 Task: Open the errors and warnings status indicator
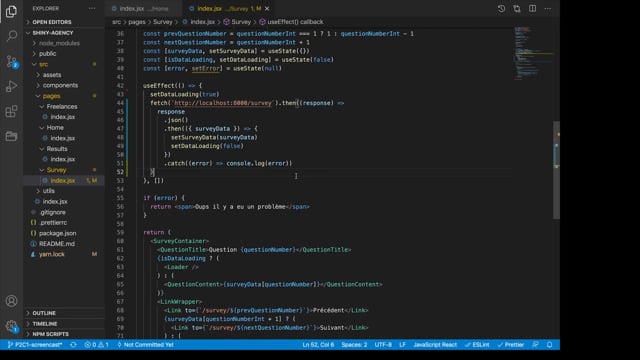[96, 345]
